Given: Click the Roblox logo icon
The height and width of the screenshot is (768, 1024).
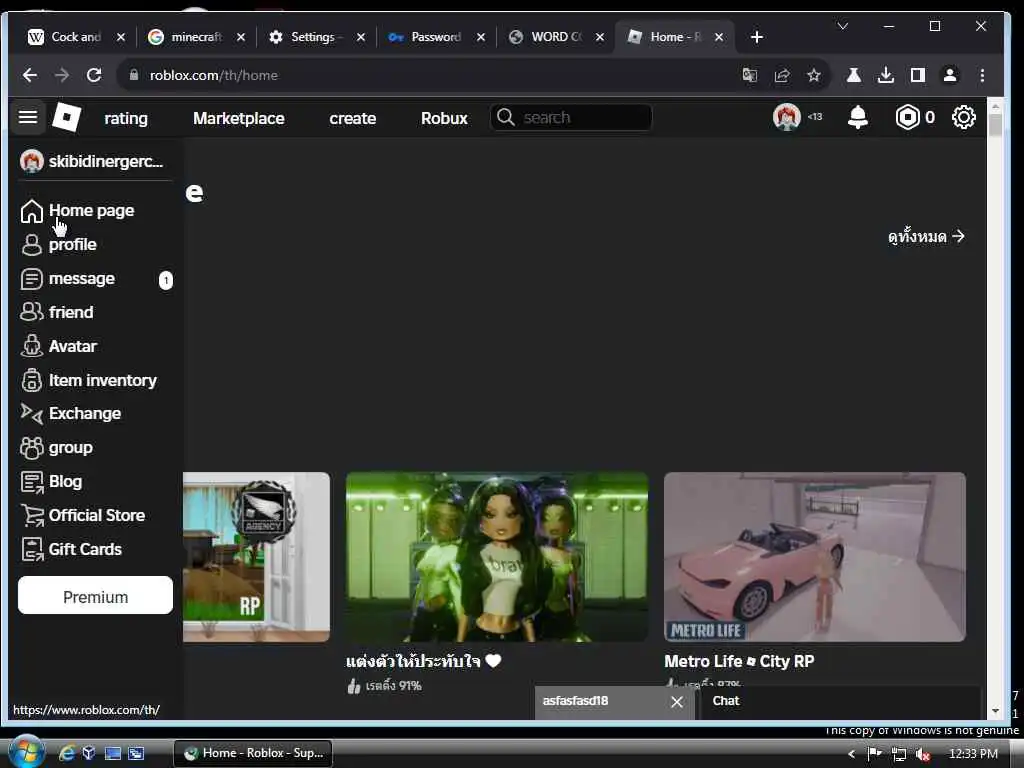Looking at the screenshot, I should click(x=66, y=118).
